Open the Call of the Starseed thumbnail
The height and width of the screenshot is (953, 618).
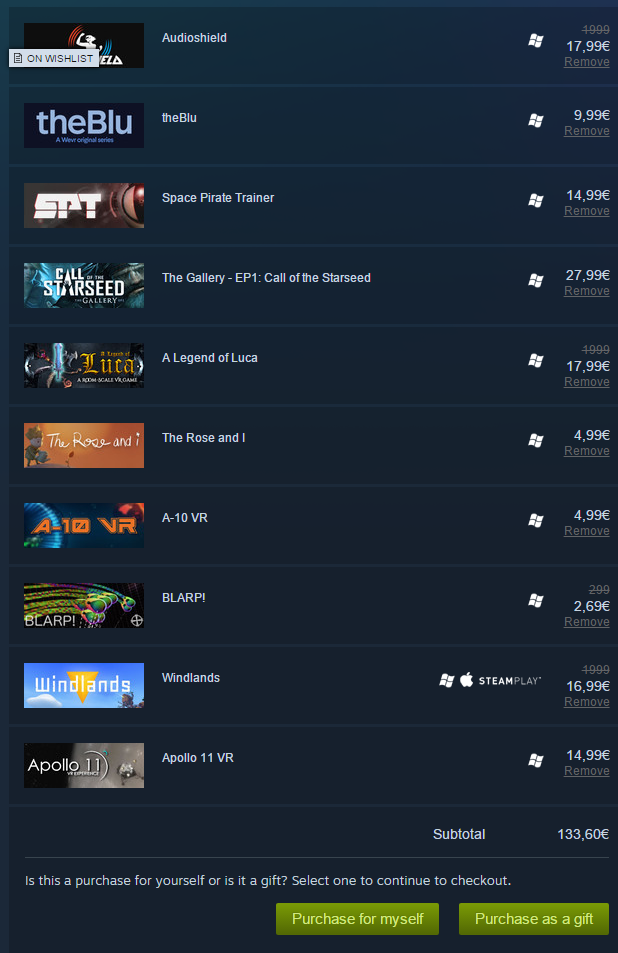[84, 286]
